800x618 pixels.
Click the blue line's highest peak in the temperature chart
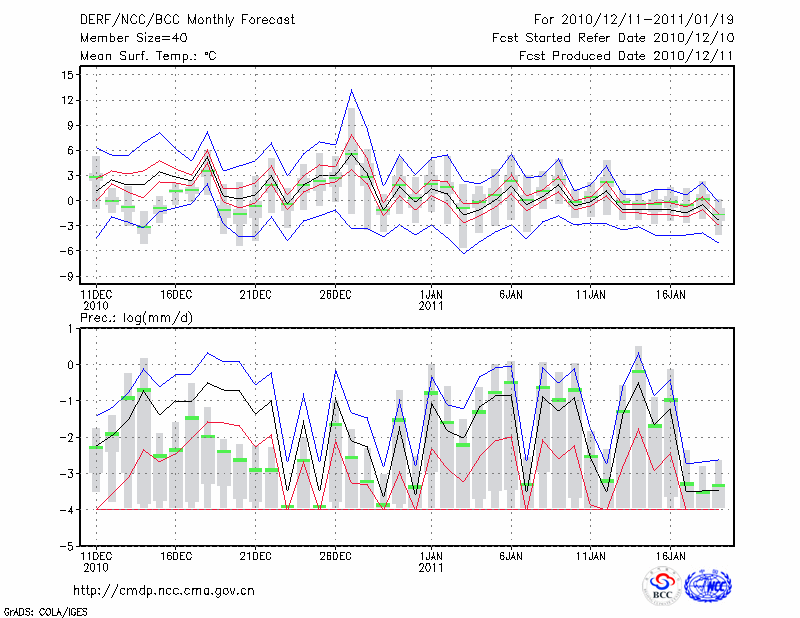[x=351, y=90]
